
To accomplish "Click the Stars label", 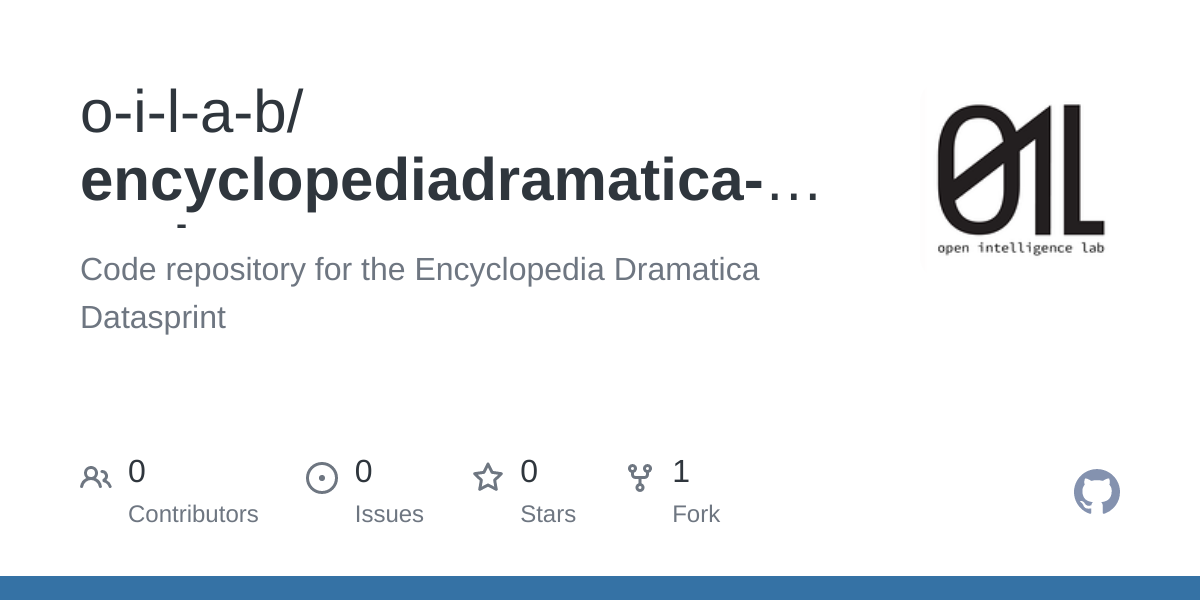I will (x=548, y=514).
